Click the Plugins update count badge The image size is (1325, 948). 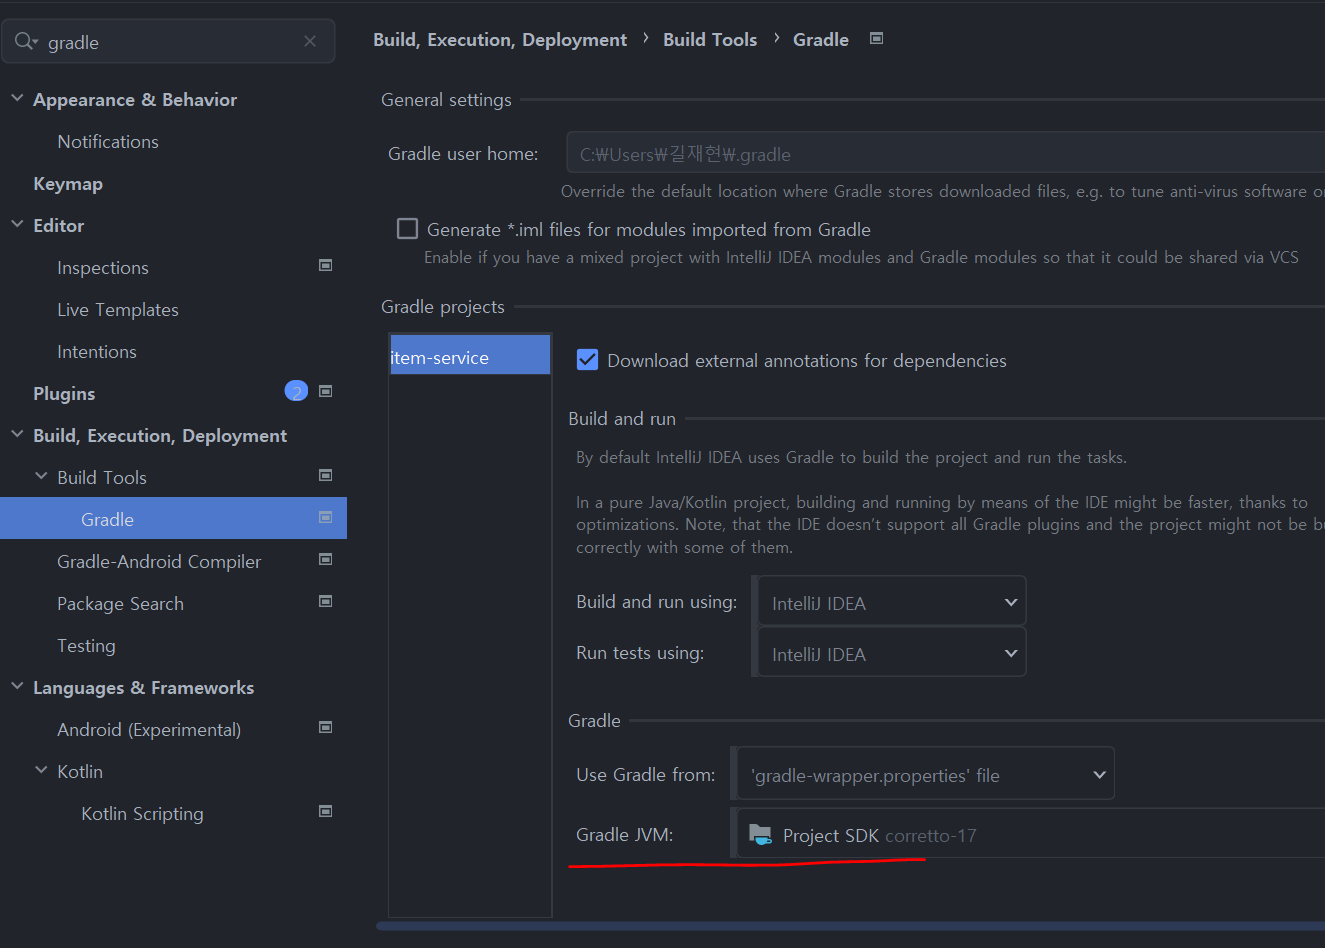(296, 392)
